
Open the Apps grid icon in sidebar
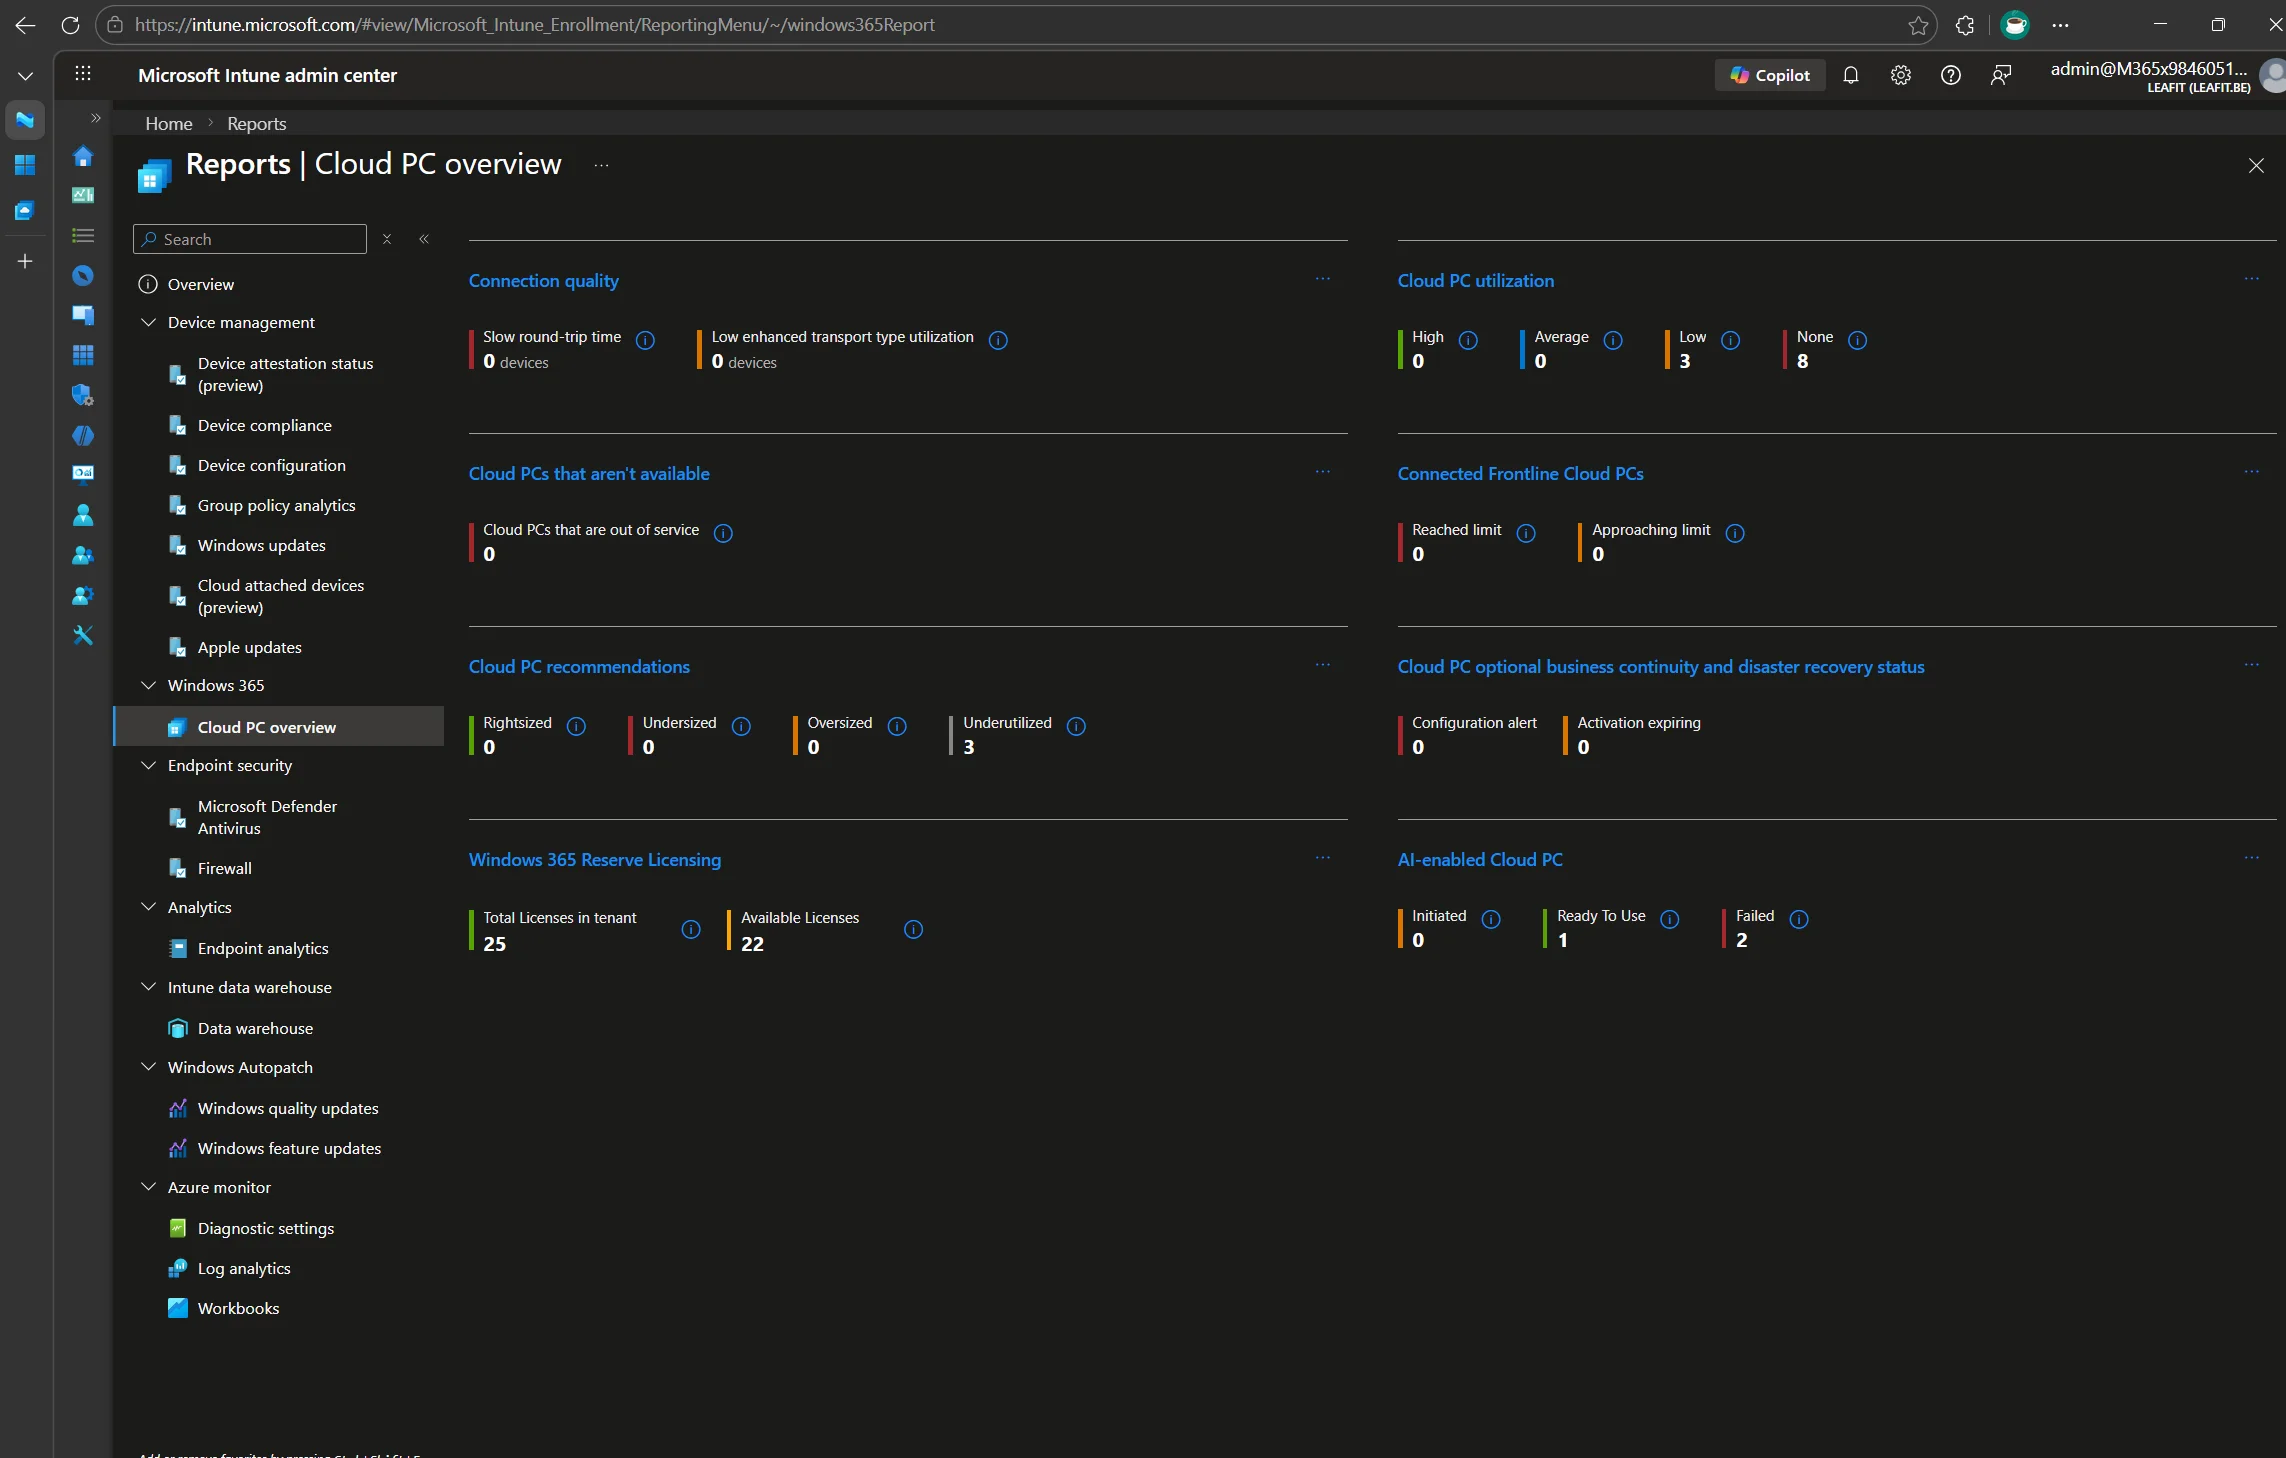[x=83, y=355]
